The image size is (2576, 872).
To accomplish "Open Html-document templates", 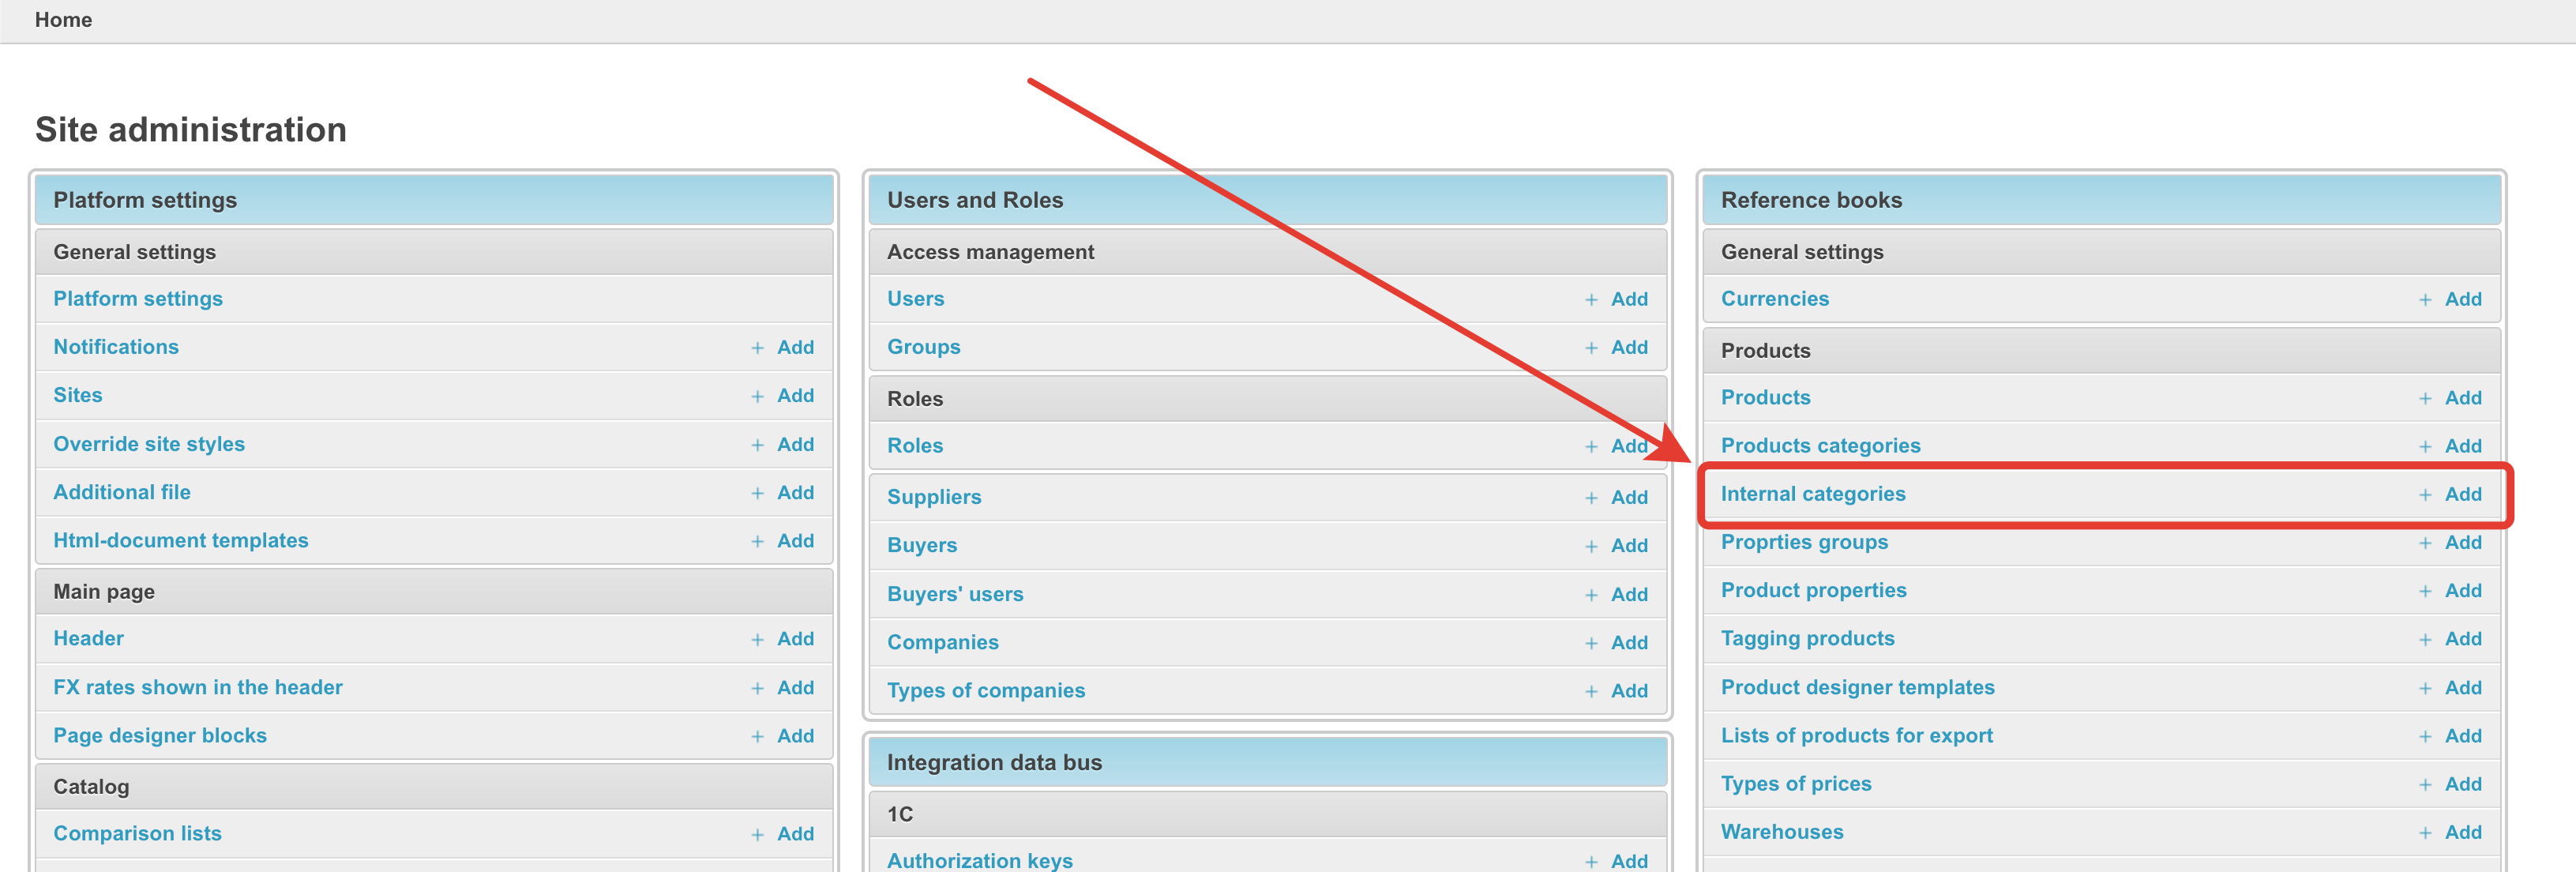I will [180, 540].
